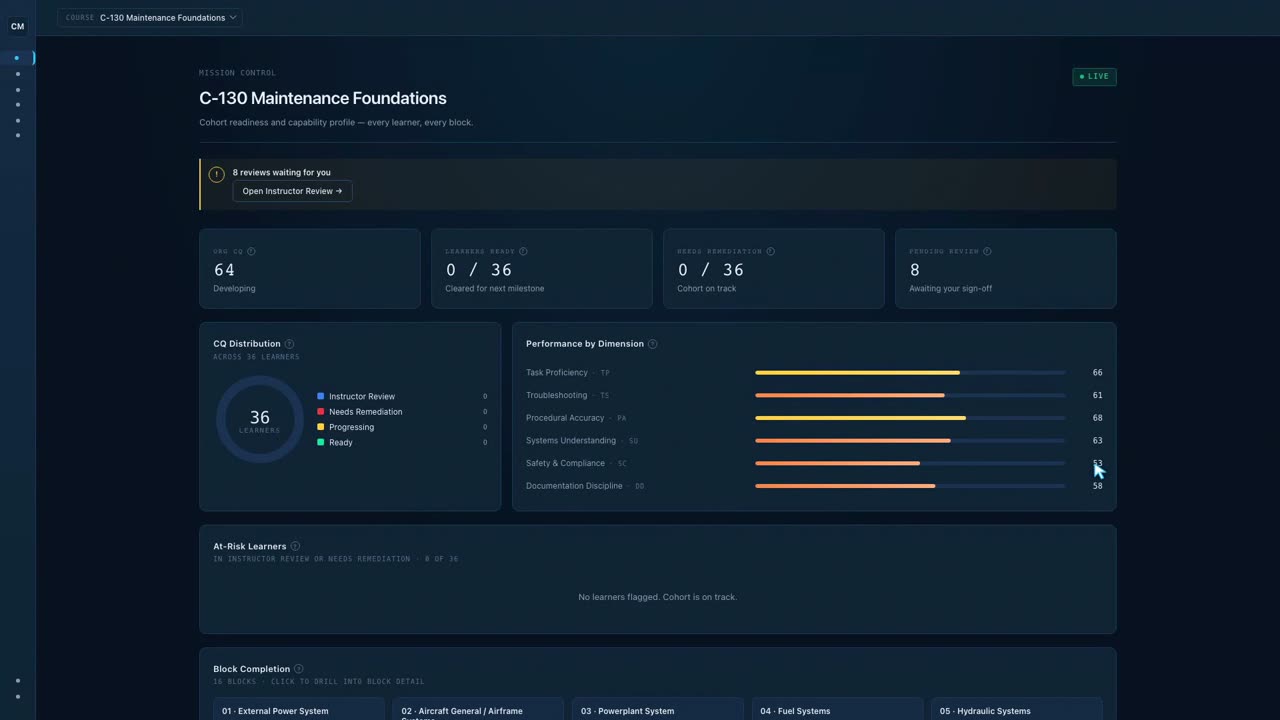
Task: Click the warning icon in the reviews banner
Action: point(216,174)
